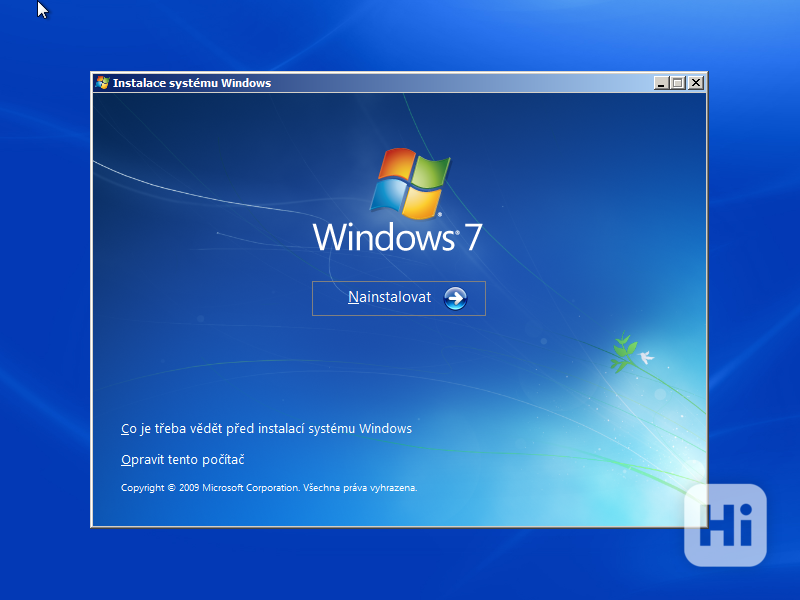Select the 'Opravit tento počítač' link

click(183, 460)
